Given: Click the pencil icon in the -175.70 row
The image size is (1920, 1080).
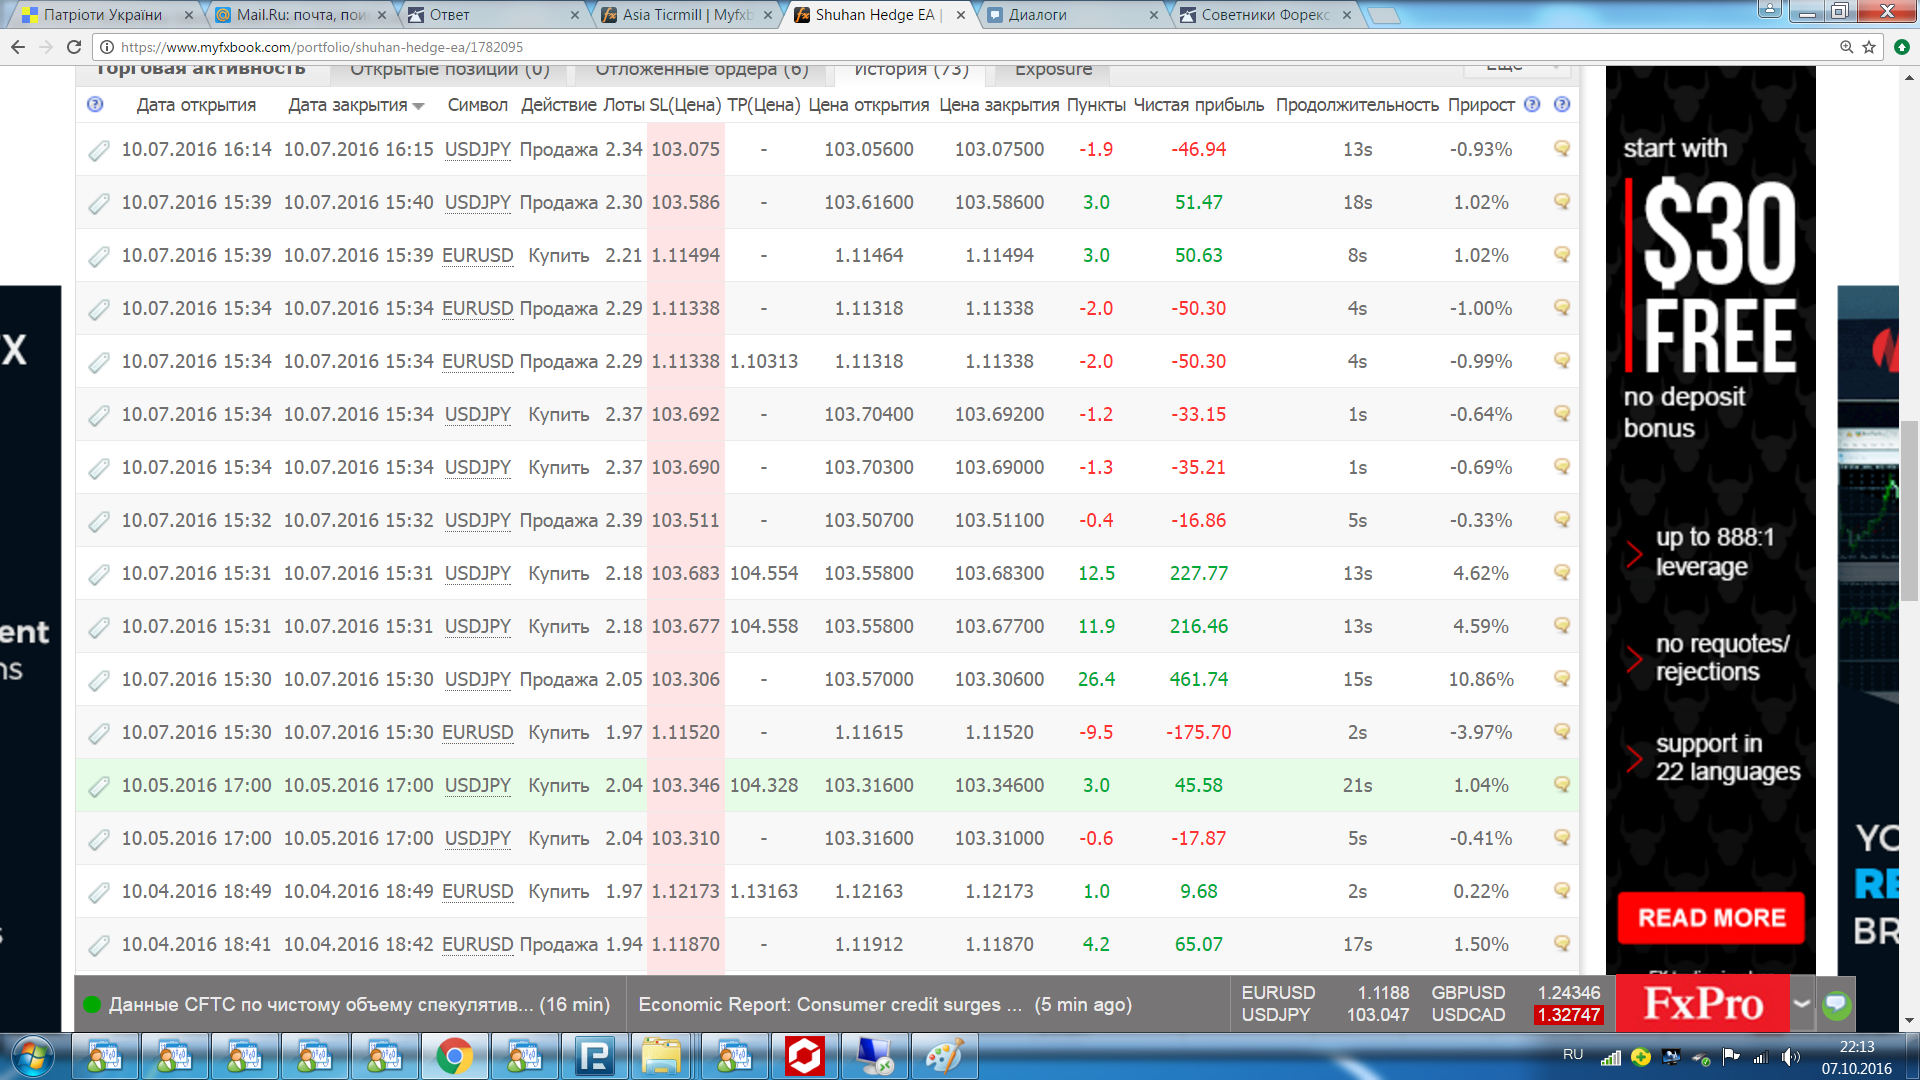Looking at the screenshot, I should [98, 734].
